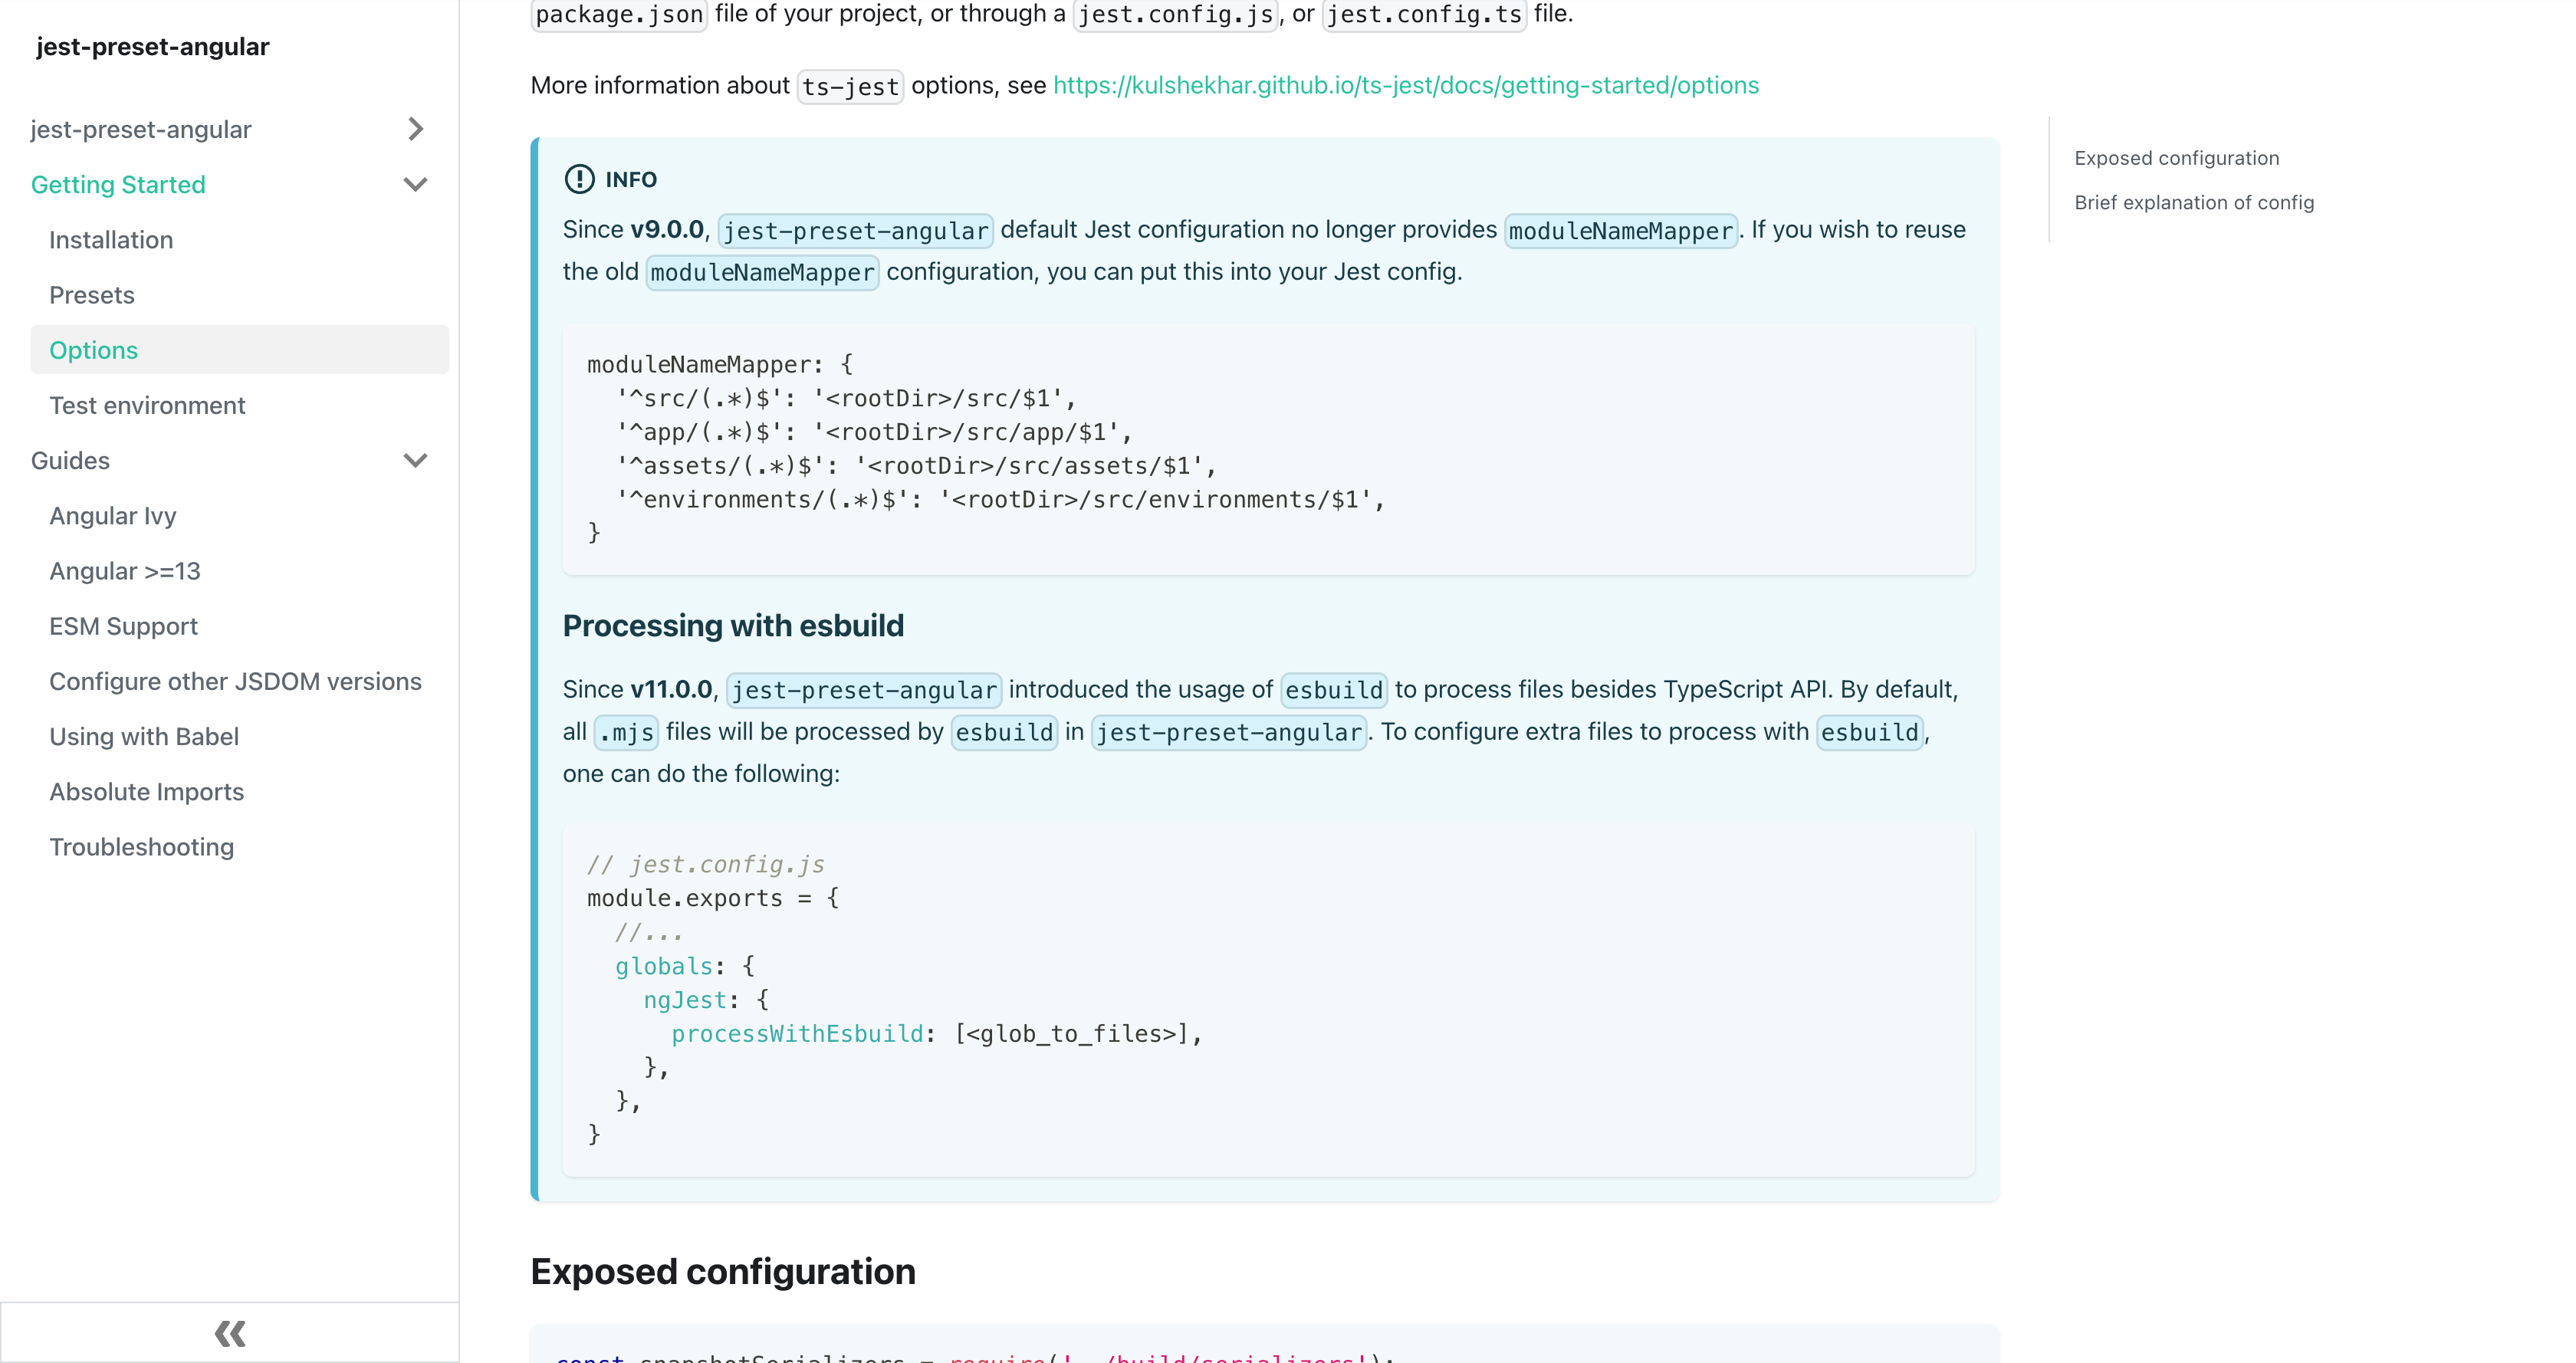Viewport: 2576px width, 1363px height.
Task: Select the Options menu item
Action: click(94, 350)
